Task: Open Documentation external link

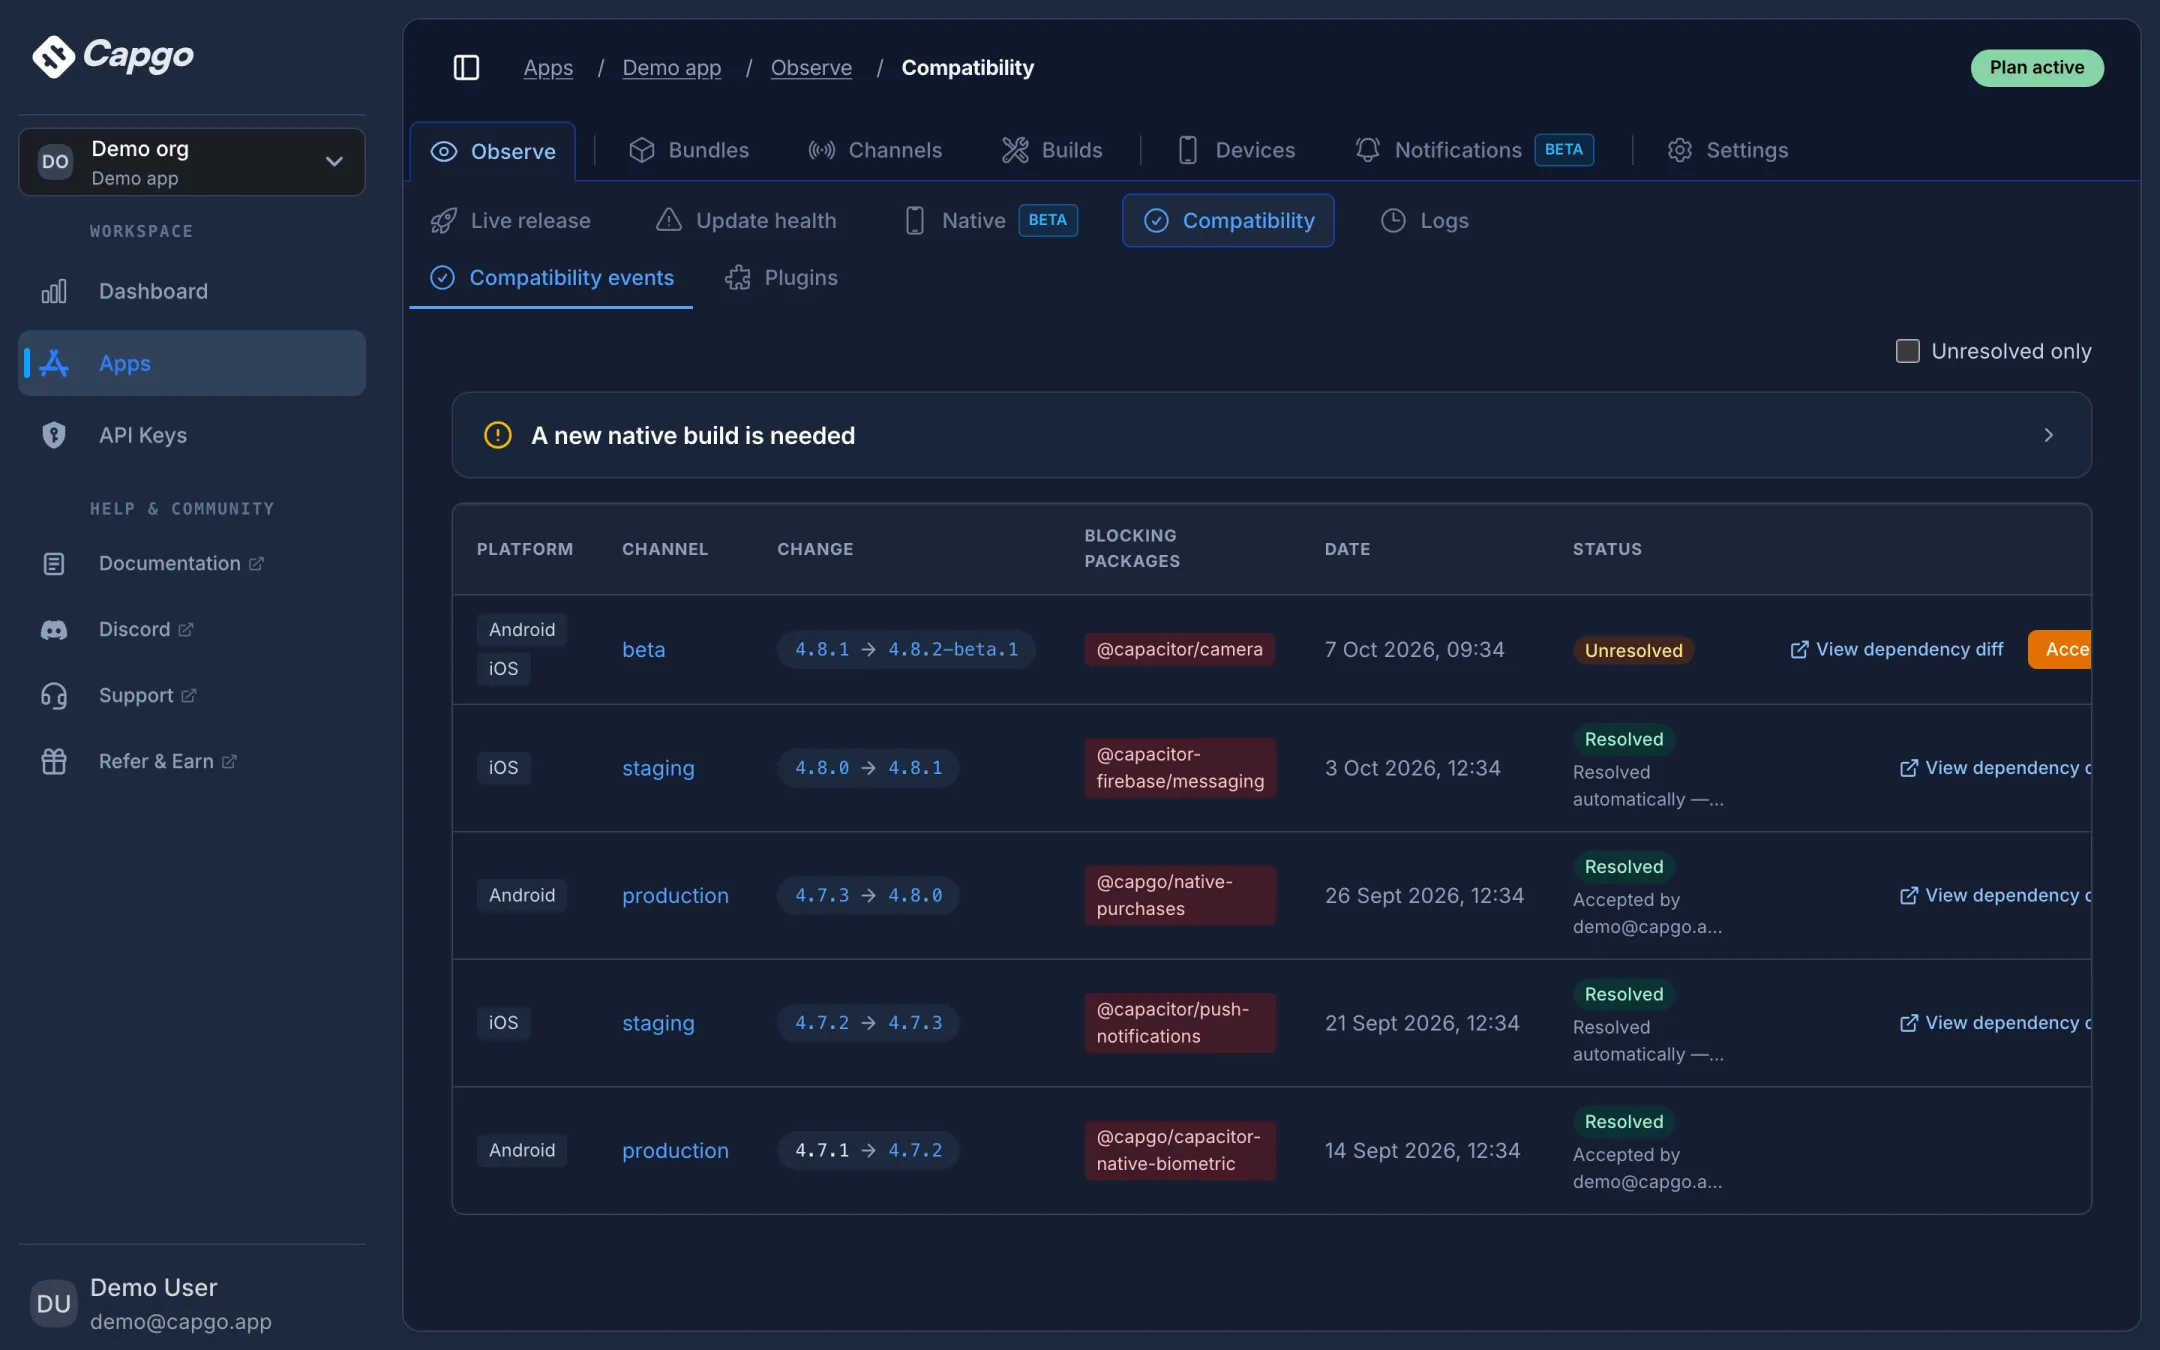Action: 192,563
